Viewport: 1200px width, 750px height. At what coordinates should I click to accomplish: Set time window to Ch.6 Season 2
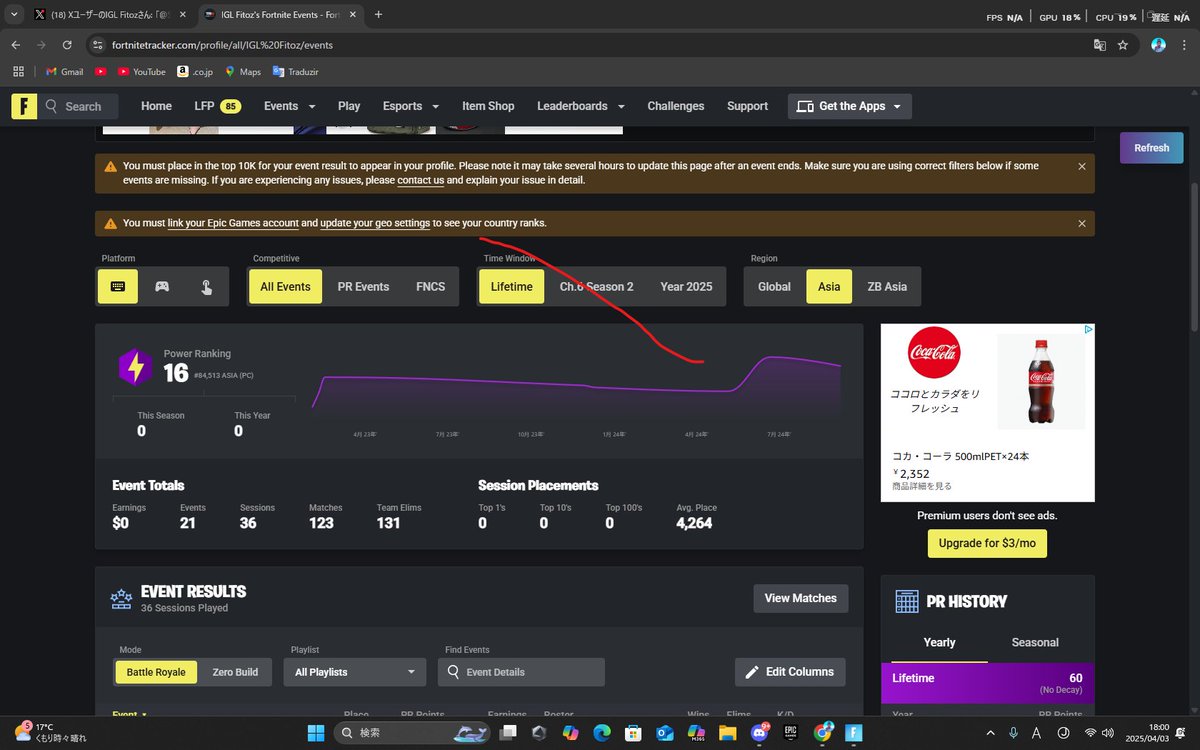pyautogui.click(x=596, y=287)
